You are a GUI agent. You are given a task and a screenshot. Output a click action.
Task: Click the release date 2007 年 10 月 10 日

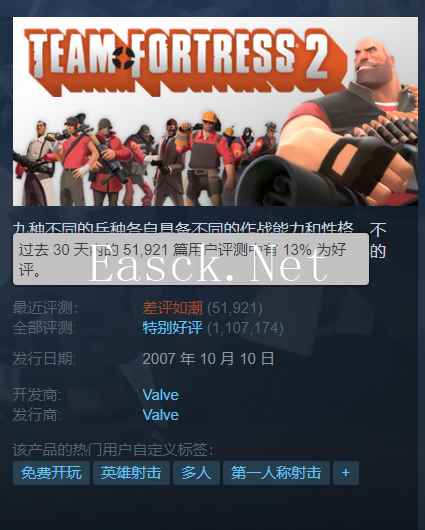pyautogui.click(x=208, y=359)
